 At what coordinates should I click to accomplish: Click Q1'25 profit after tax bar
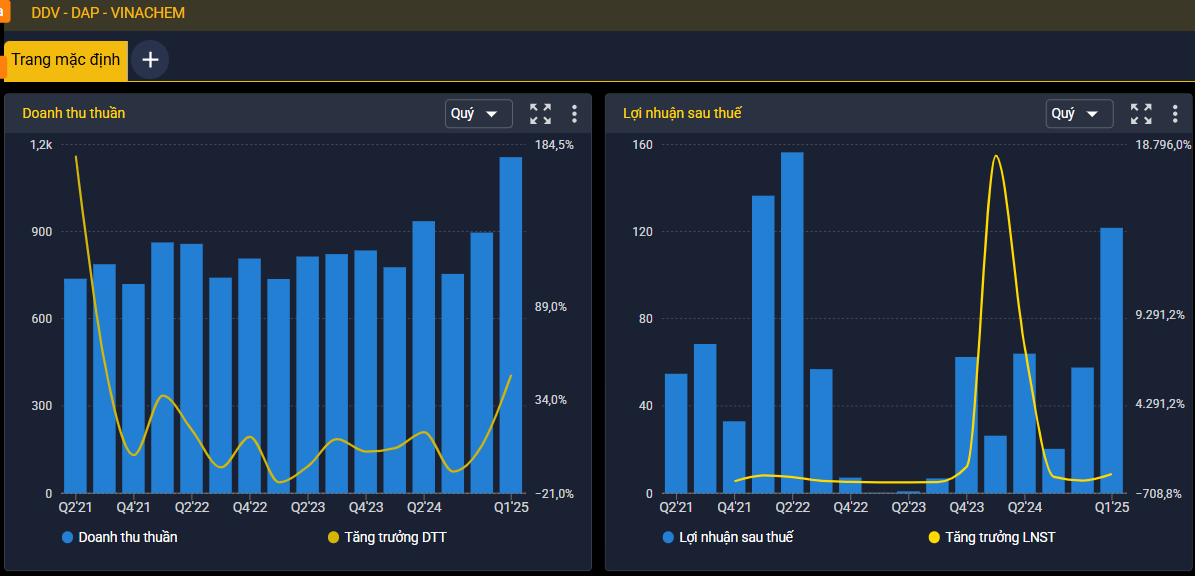point(1111,360)
